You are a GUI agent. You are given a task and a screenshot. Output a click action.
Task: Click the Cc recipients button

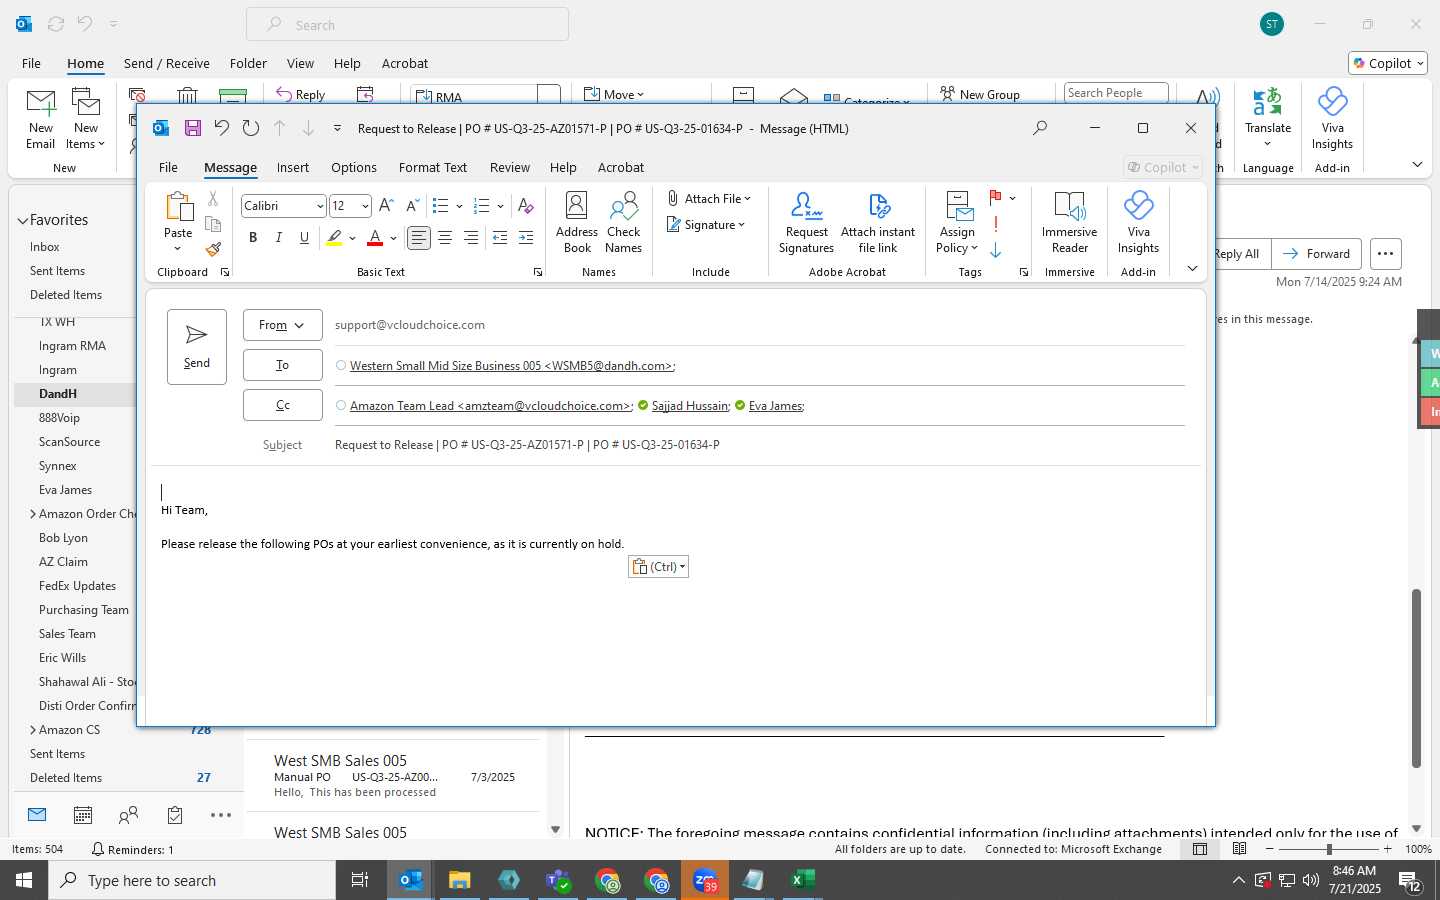click(282, 405)
